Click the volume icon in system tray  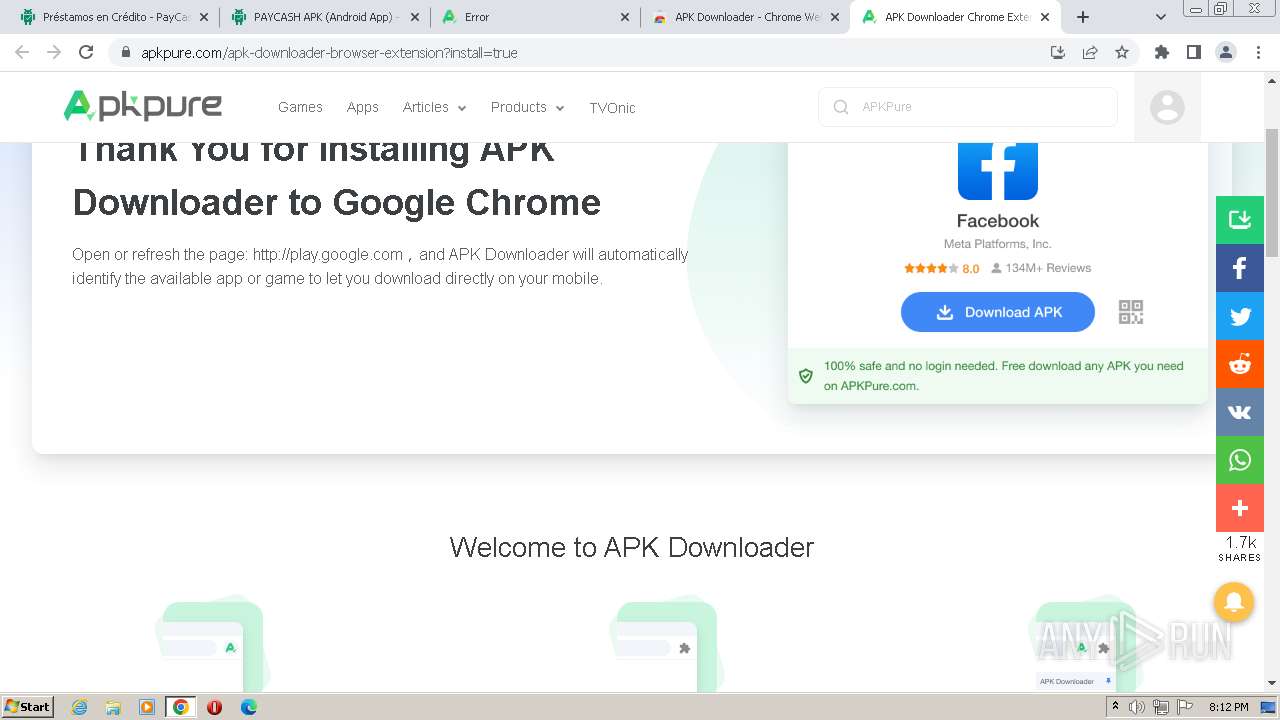click(1137, 707)
